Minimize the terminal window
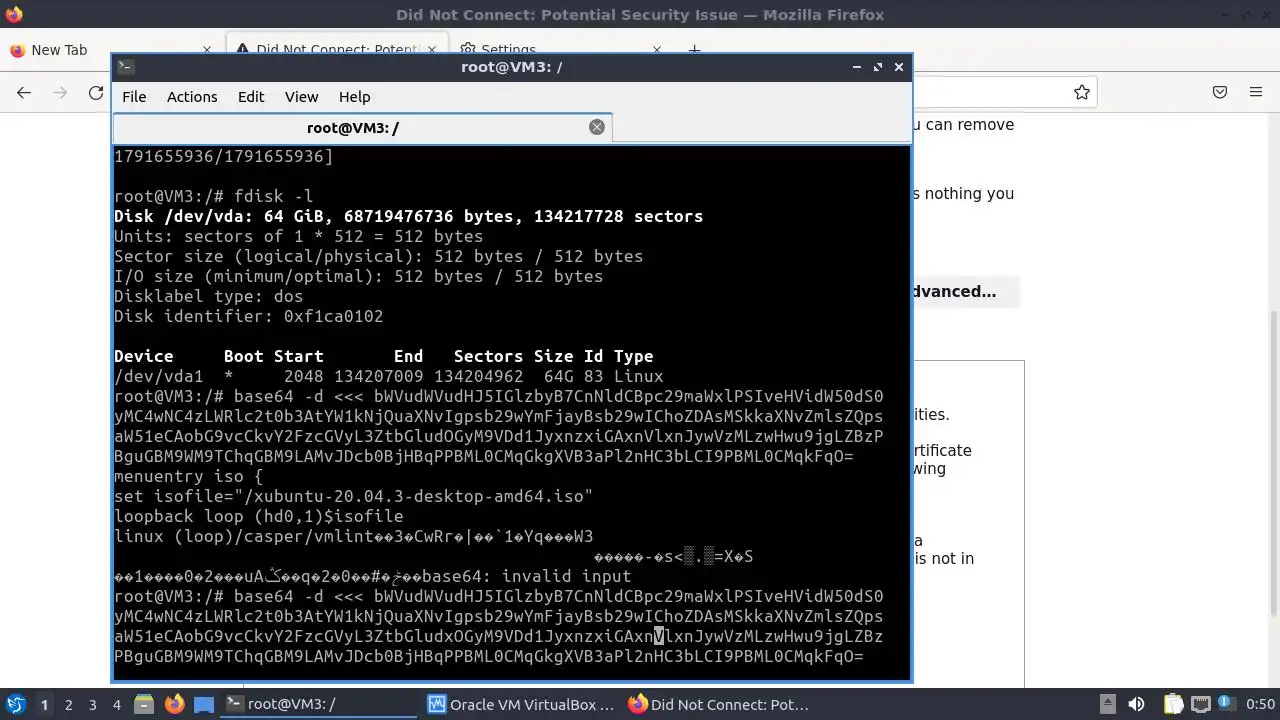 pos(856,67)
